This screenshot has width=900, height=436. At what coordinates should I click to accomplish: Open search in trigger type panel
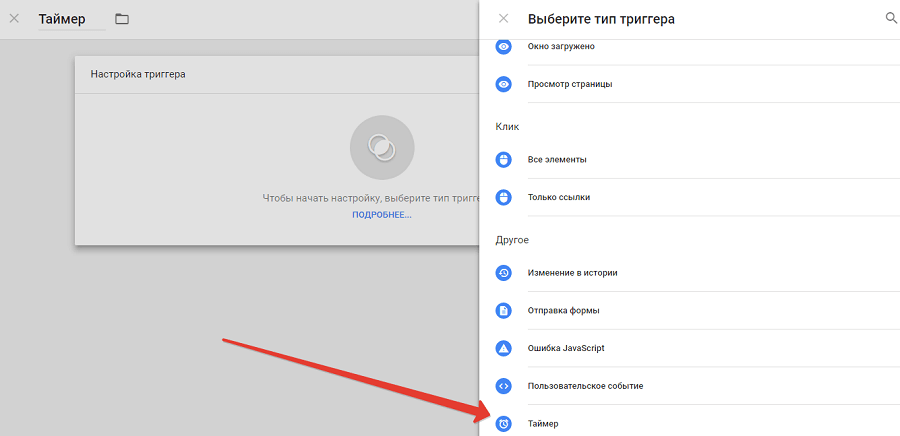[x=891, y=18]
